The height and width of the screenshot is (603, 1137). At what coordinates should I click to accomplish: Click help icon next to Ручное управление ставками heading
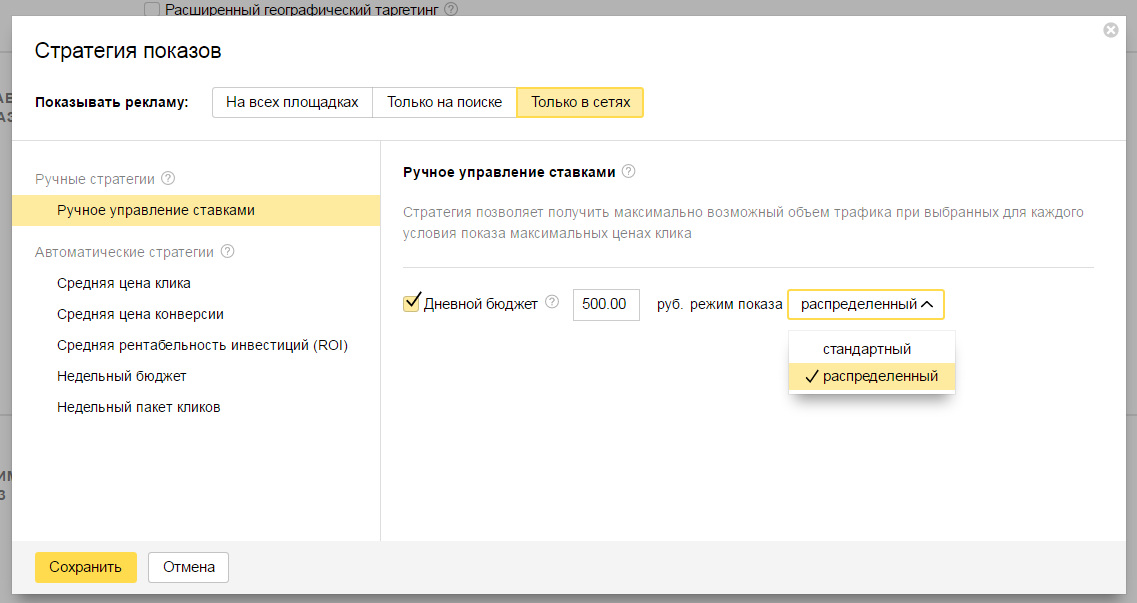(628, 171)
